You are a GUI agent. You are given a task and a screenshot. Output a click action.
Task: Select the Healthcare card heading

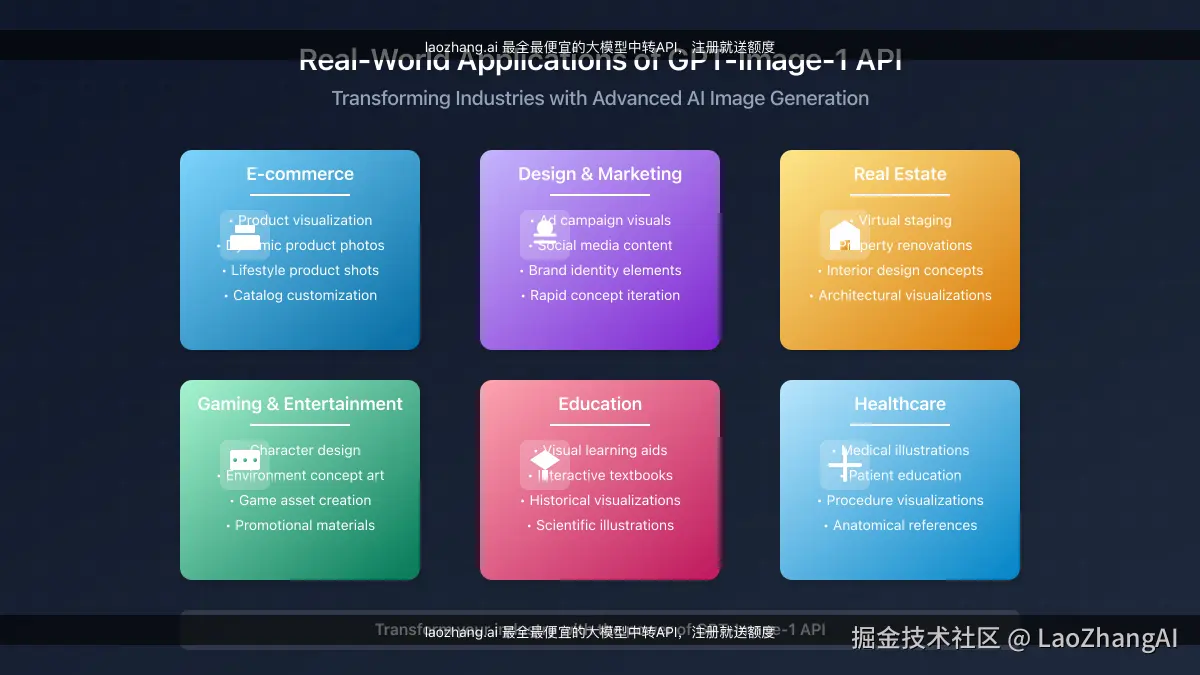(900, 404)
